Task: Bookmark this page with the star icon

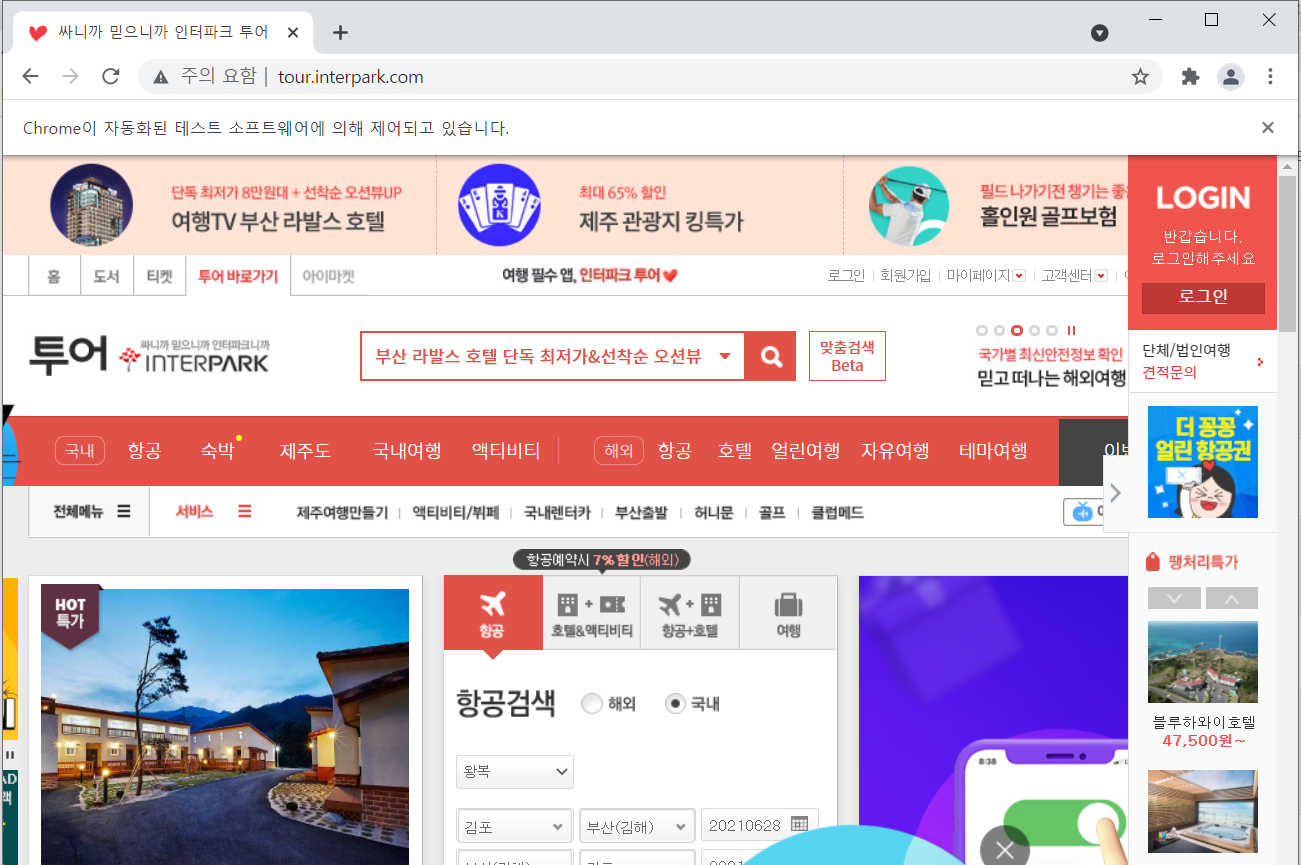Action: click(1140, 77)
